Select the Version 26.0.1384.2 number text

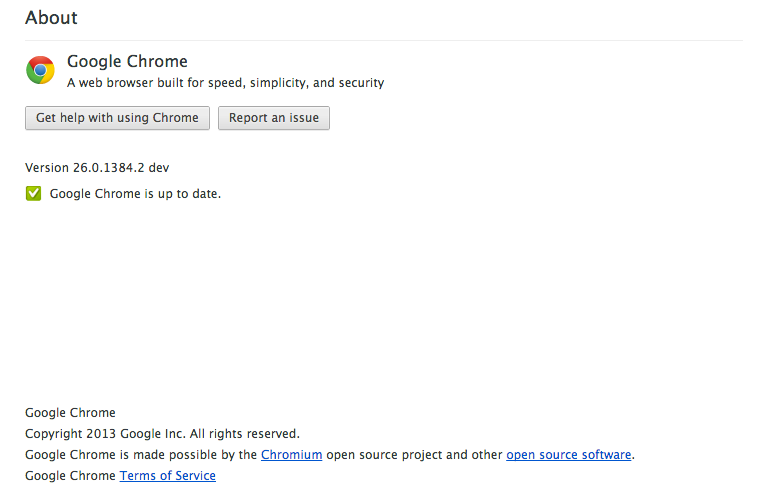pos(109,167)
